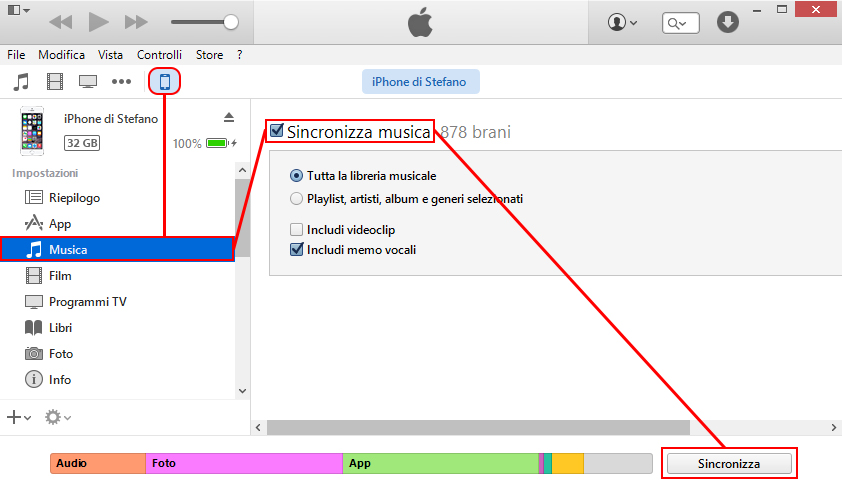The image size is (842, 491).
Task: Maximize the iTunes window
Action: tap(782, 9)
